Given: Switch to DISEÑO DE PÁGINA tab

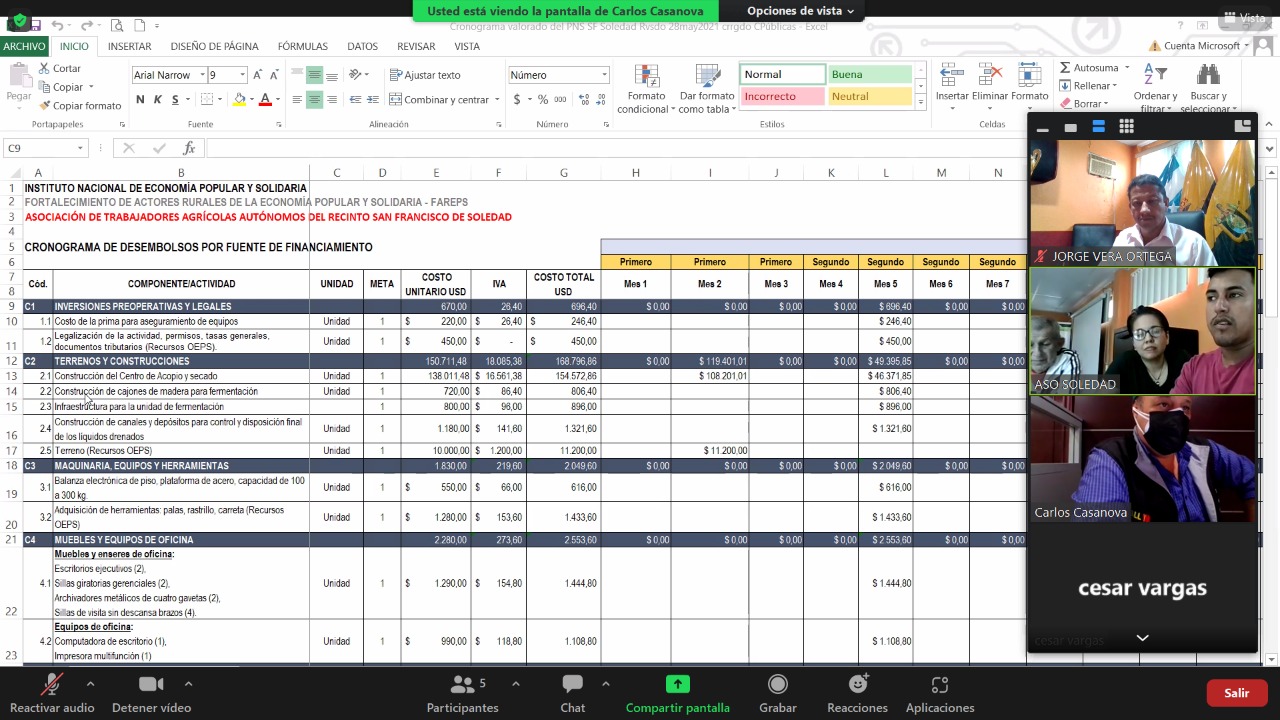Looking at the screenshot, I should (214, 46).
